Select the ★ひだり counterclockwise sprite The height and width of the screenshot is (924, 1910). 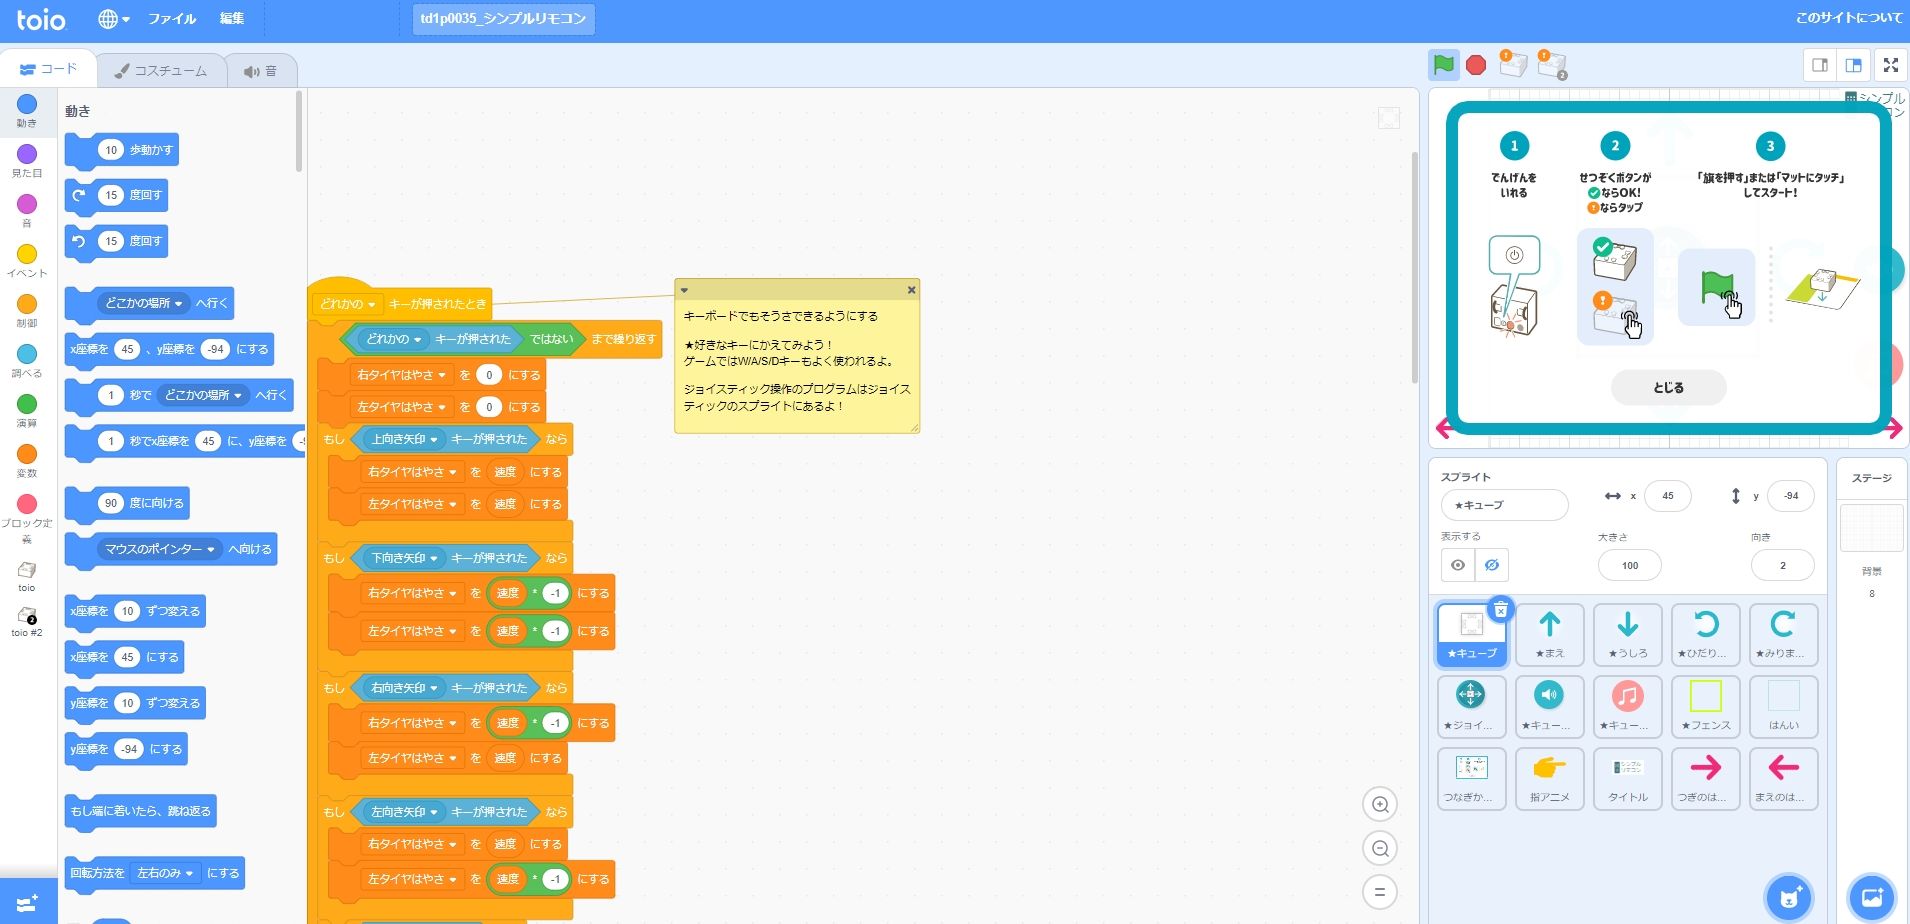click(x=1705, y=634)
